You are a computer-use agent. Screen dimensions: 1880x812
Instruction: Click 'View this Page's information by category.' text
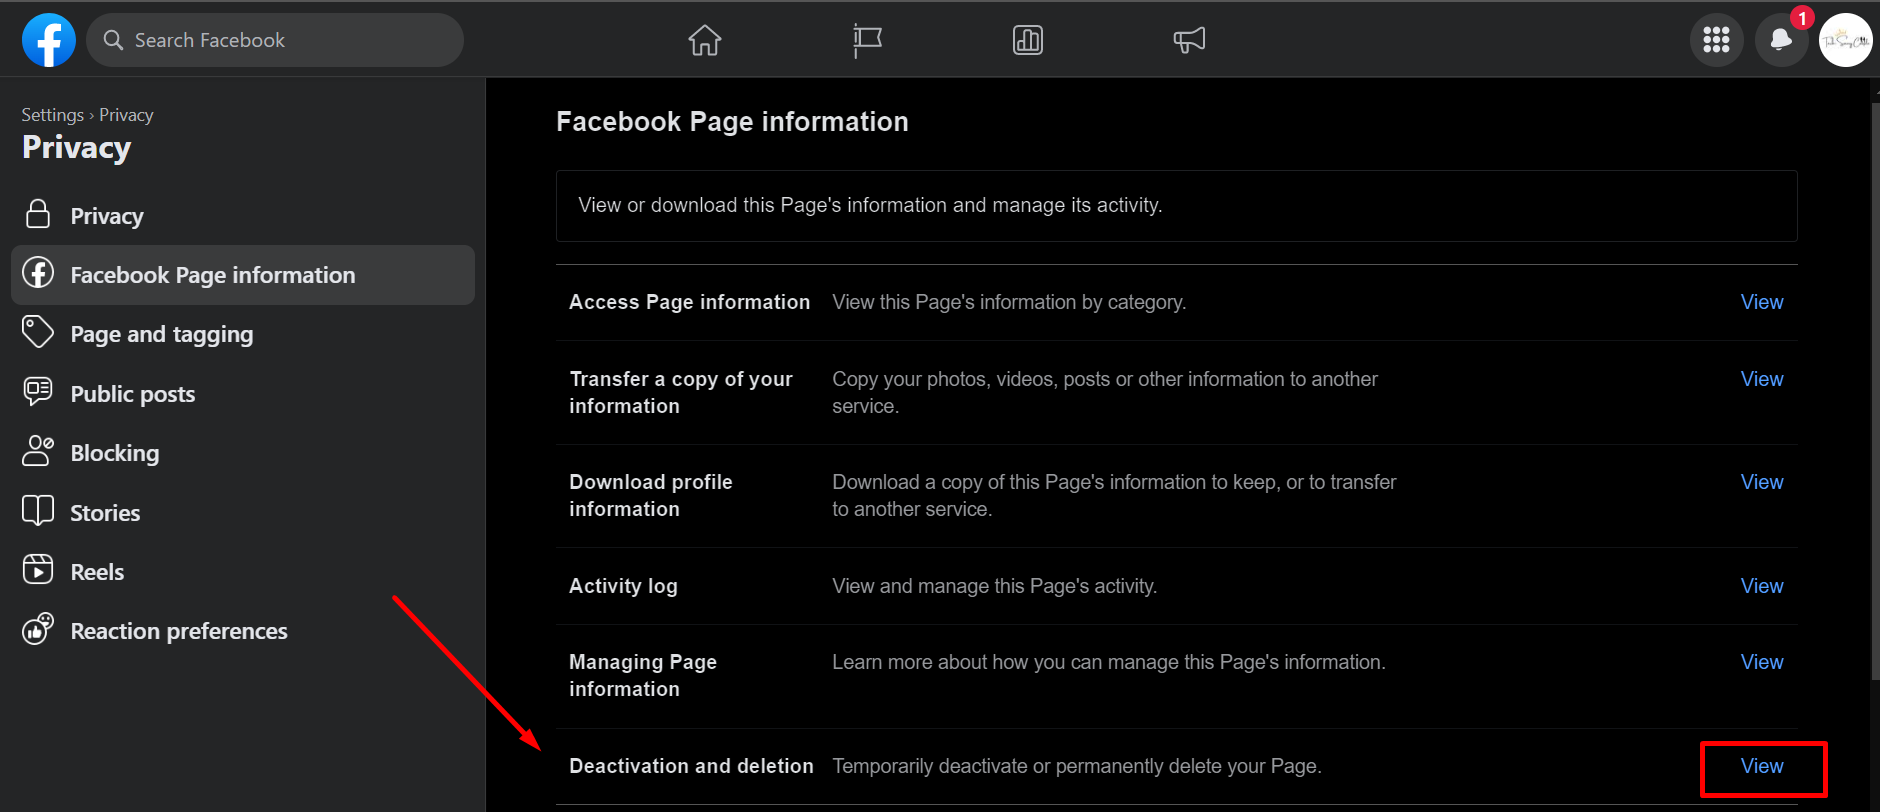click(1009, 302)
